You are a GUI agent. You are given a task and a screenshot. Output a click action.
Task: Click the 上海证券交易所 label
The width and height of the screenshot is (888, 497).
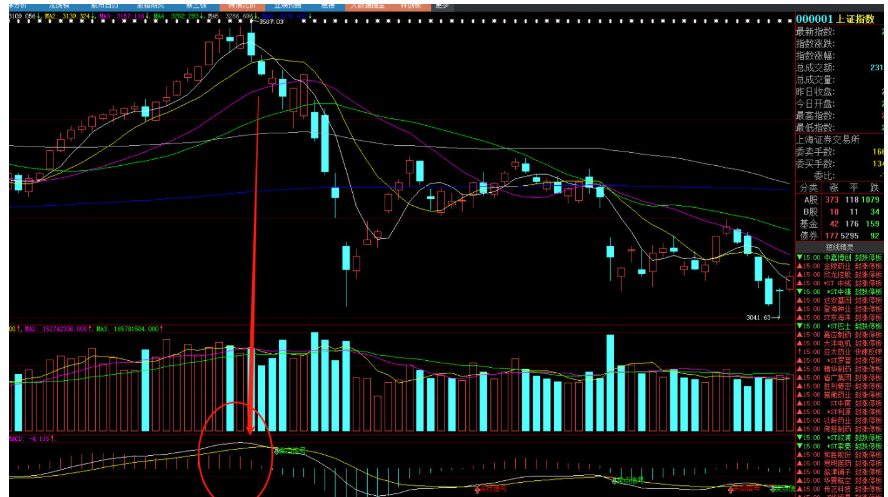pyautogui.click(x=833, y=139)
